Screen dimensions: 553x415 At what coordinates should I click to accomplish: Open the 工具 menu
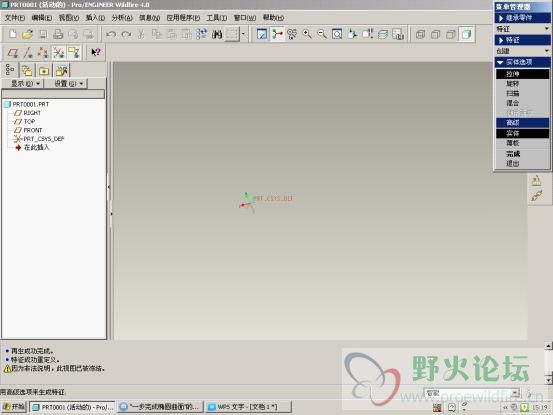click(x=217, y=18)
